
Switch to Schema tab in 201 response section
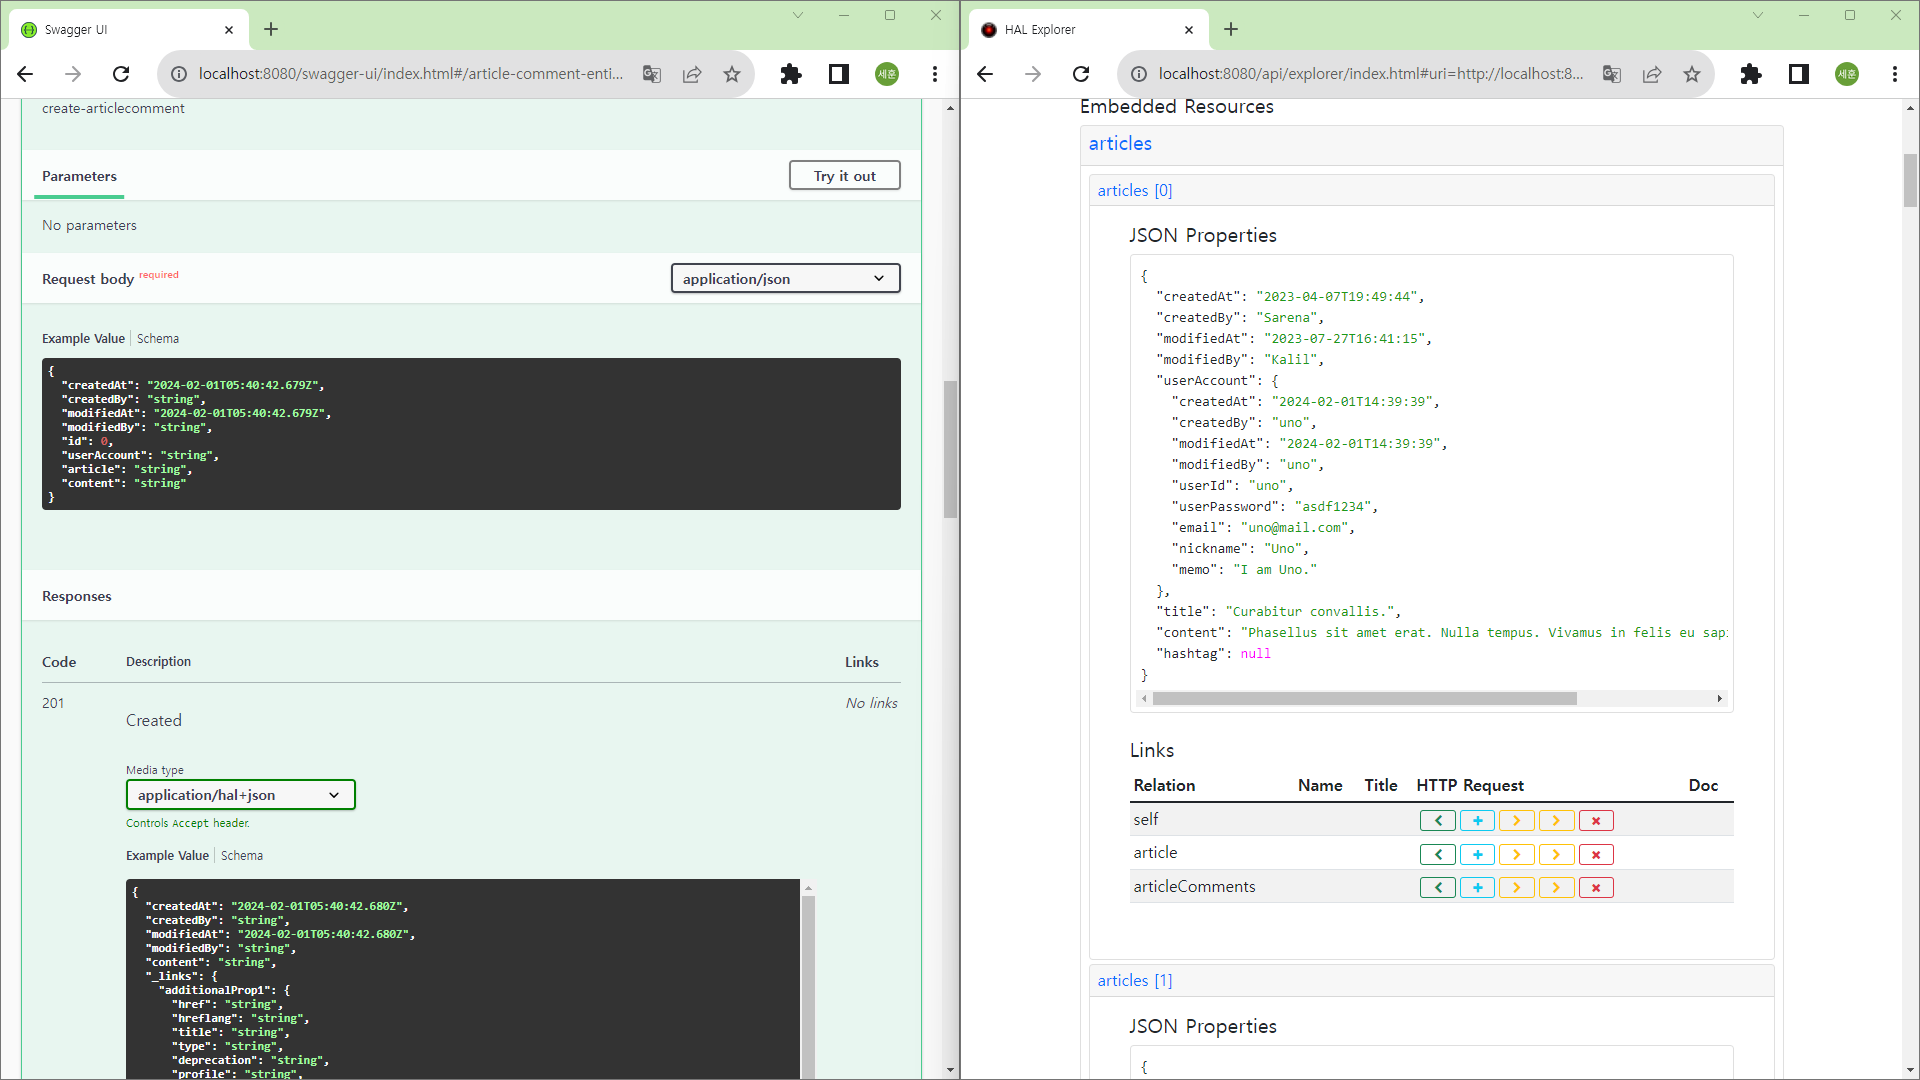[242, 856]
